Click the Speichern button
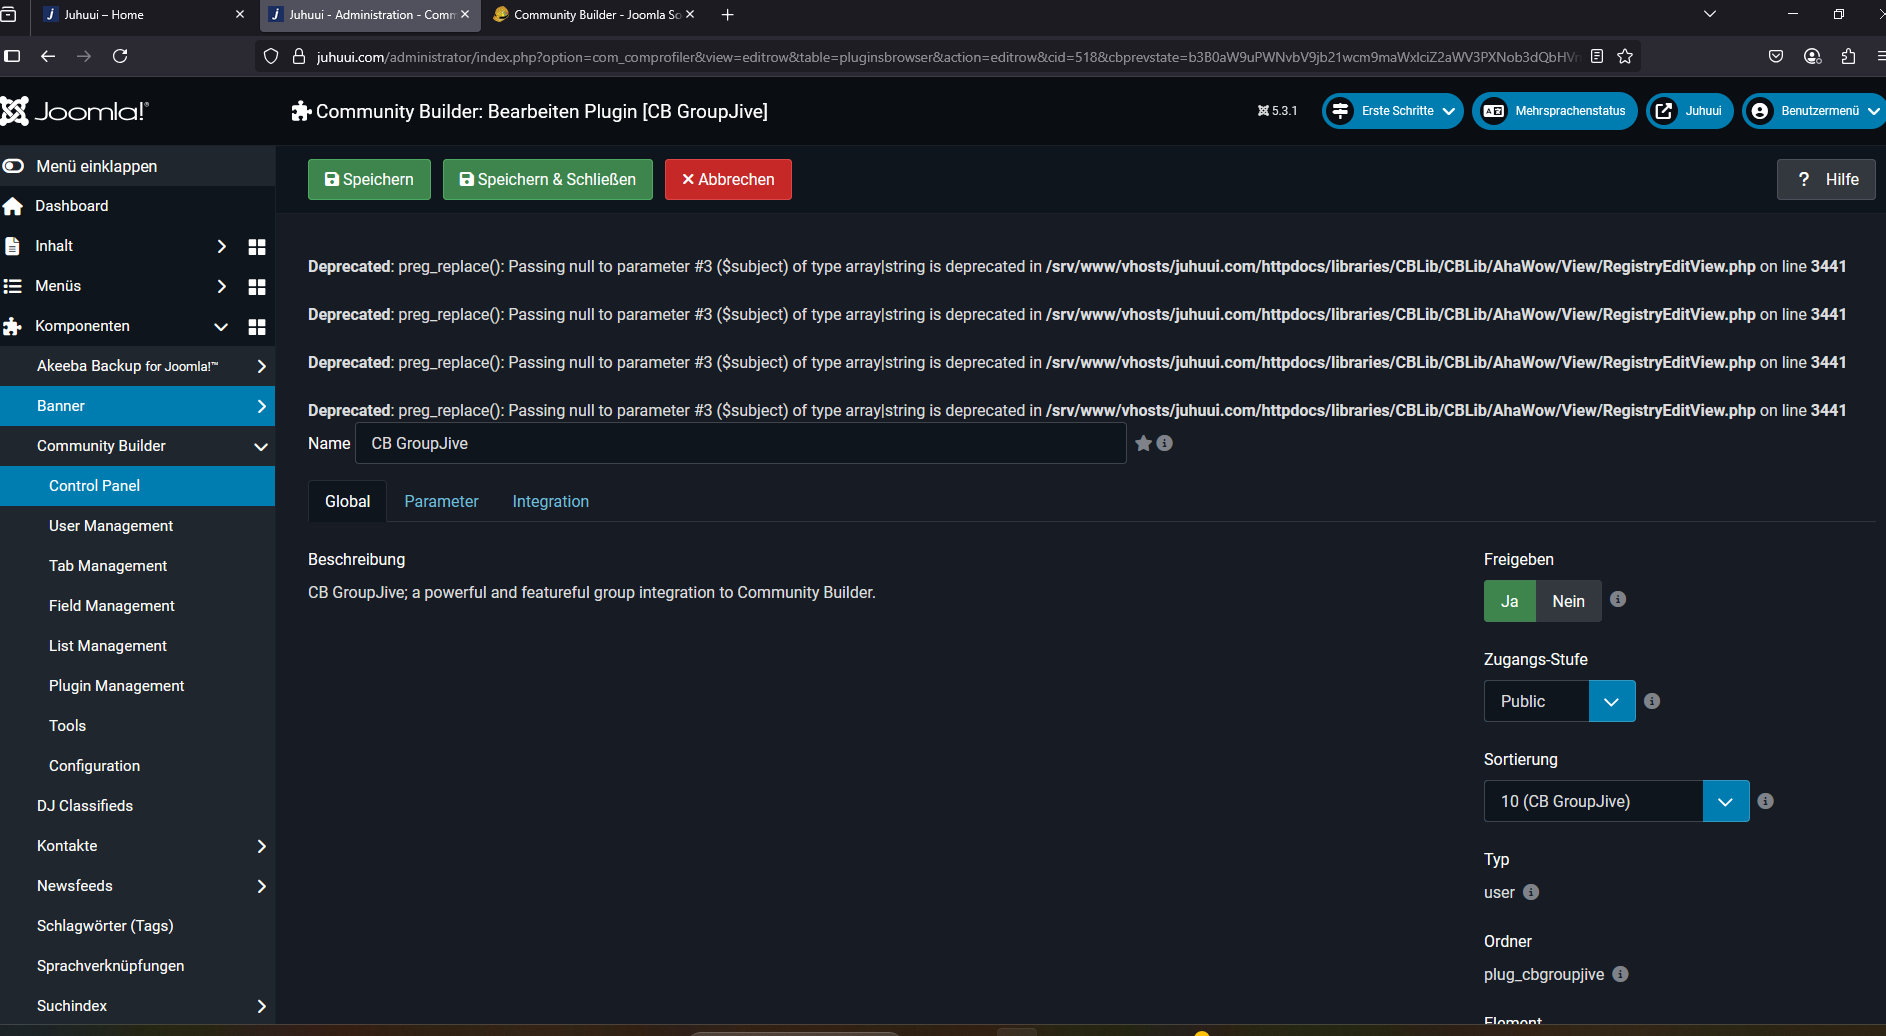This screenshot has height=1036, width=1886. pyautogui.click(x=369, y=179)
